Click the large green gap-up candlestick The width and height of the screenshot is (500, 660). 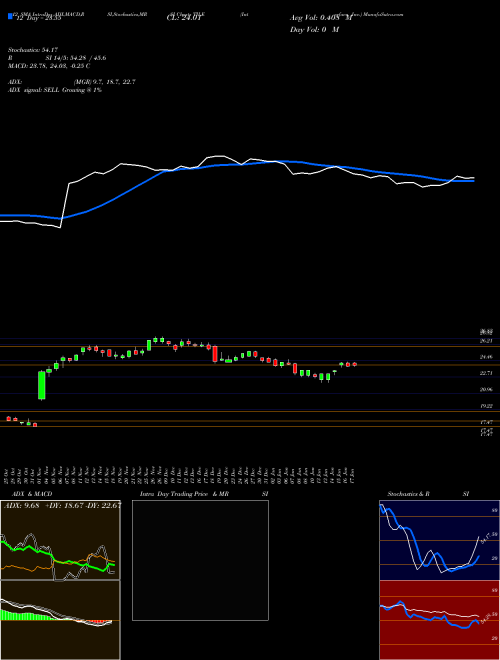(x=42, y=385)
